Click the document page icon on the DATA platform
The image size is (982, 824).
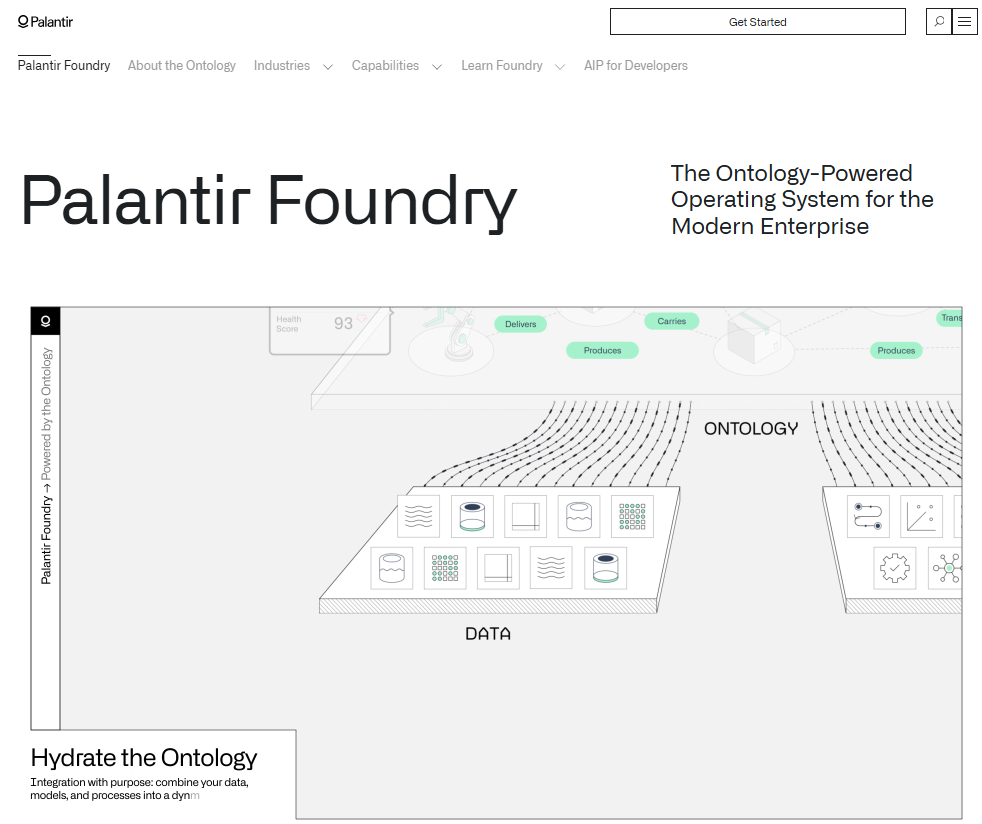point(525,517)
